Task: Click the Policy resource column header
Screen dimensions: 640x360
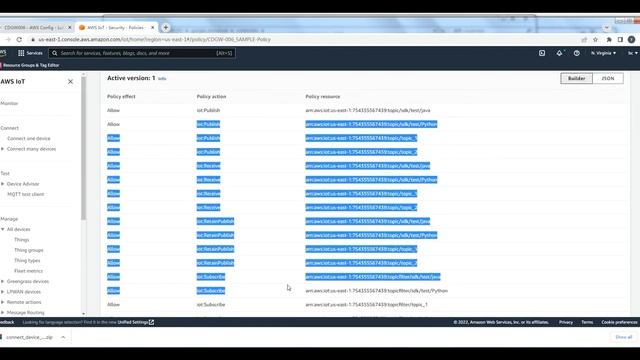Action: coord(323,97)
